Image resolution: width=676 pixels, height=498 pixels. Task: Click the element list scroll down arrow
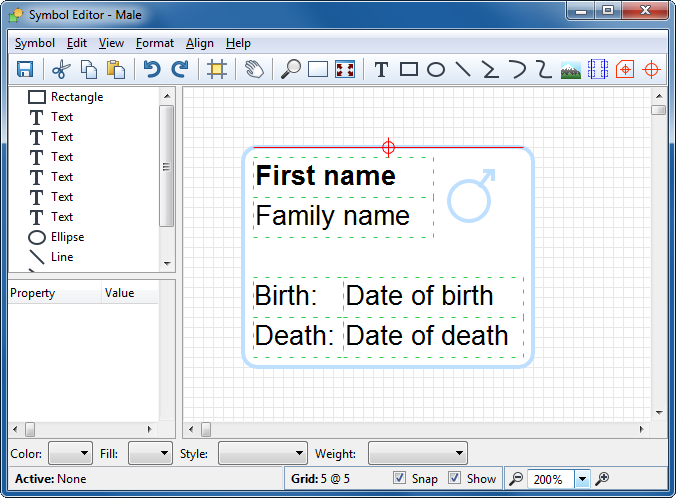coord(167,263)
